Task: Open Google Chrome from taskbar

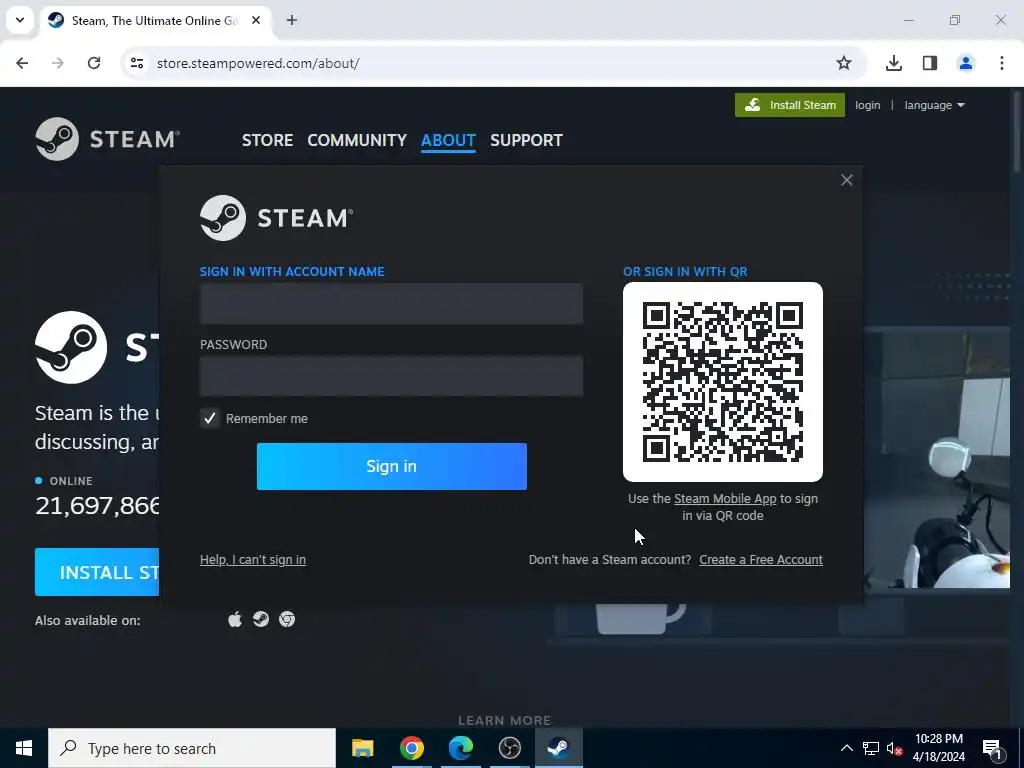Action: (411, 748)
